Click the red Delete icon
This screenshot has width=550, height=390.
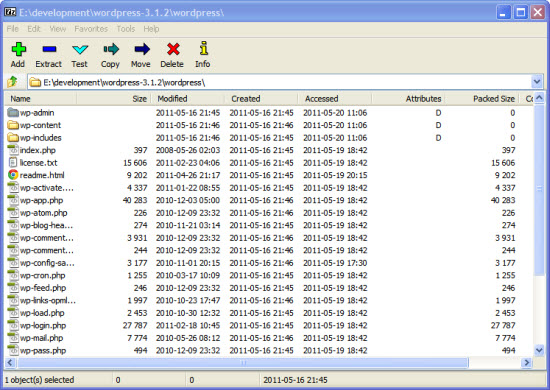tap(173, 49)
